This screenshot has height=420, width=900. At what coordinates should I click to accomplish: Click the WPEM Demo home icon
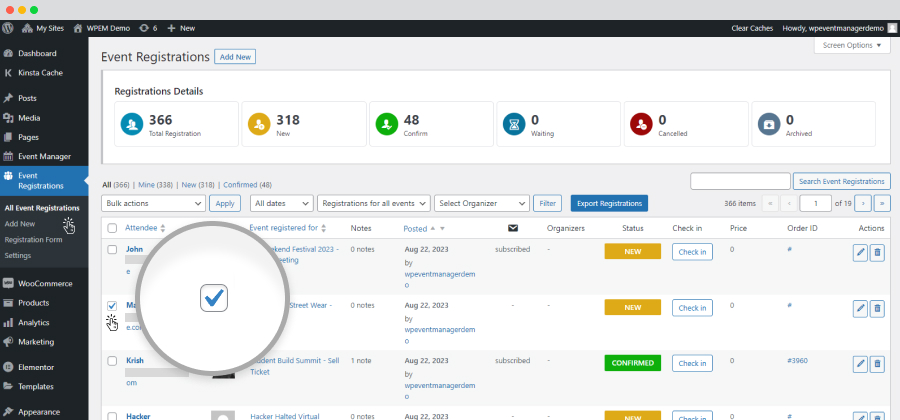(x=78, y=29)
